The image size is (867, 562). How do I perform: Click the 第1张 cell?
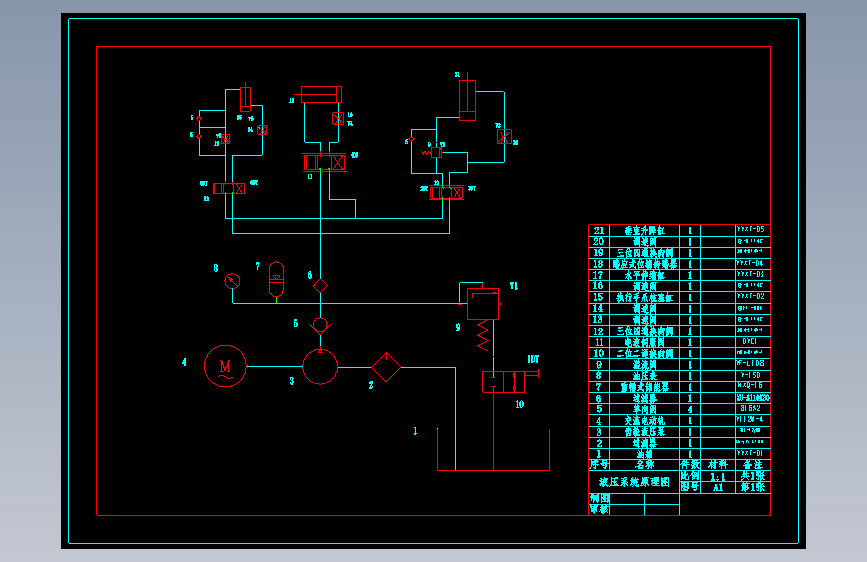click(x=753, y=487)
